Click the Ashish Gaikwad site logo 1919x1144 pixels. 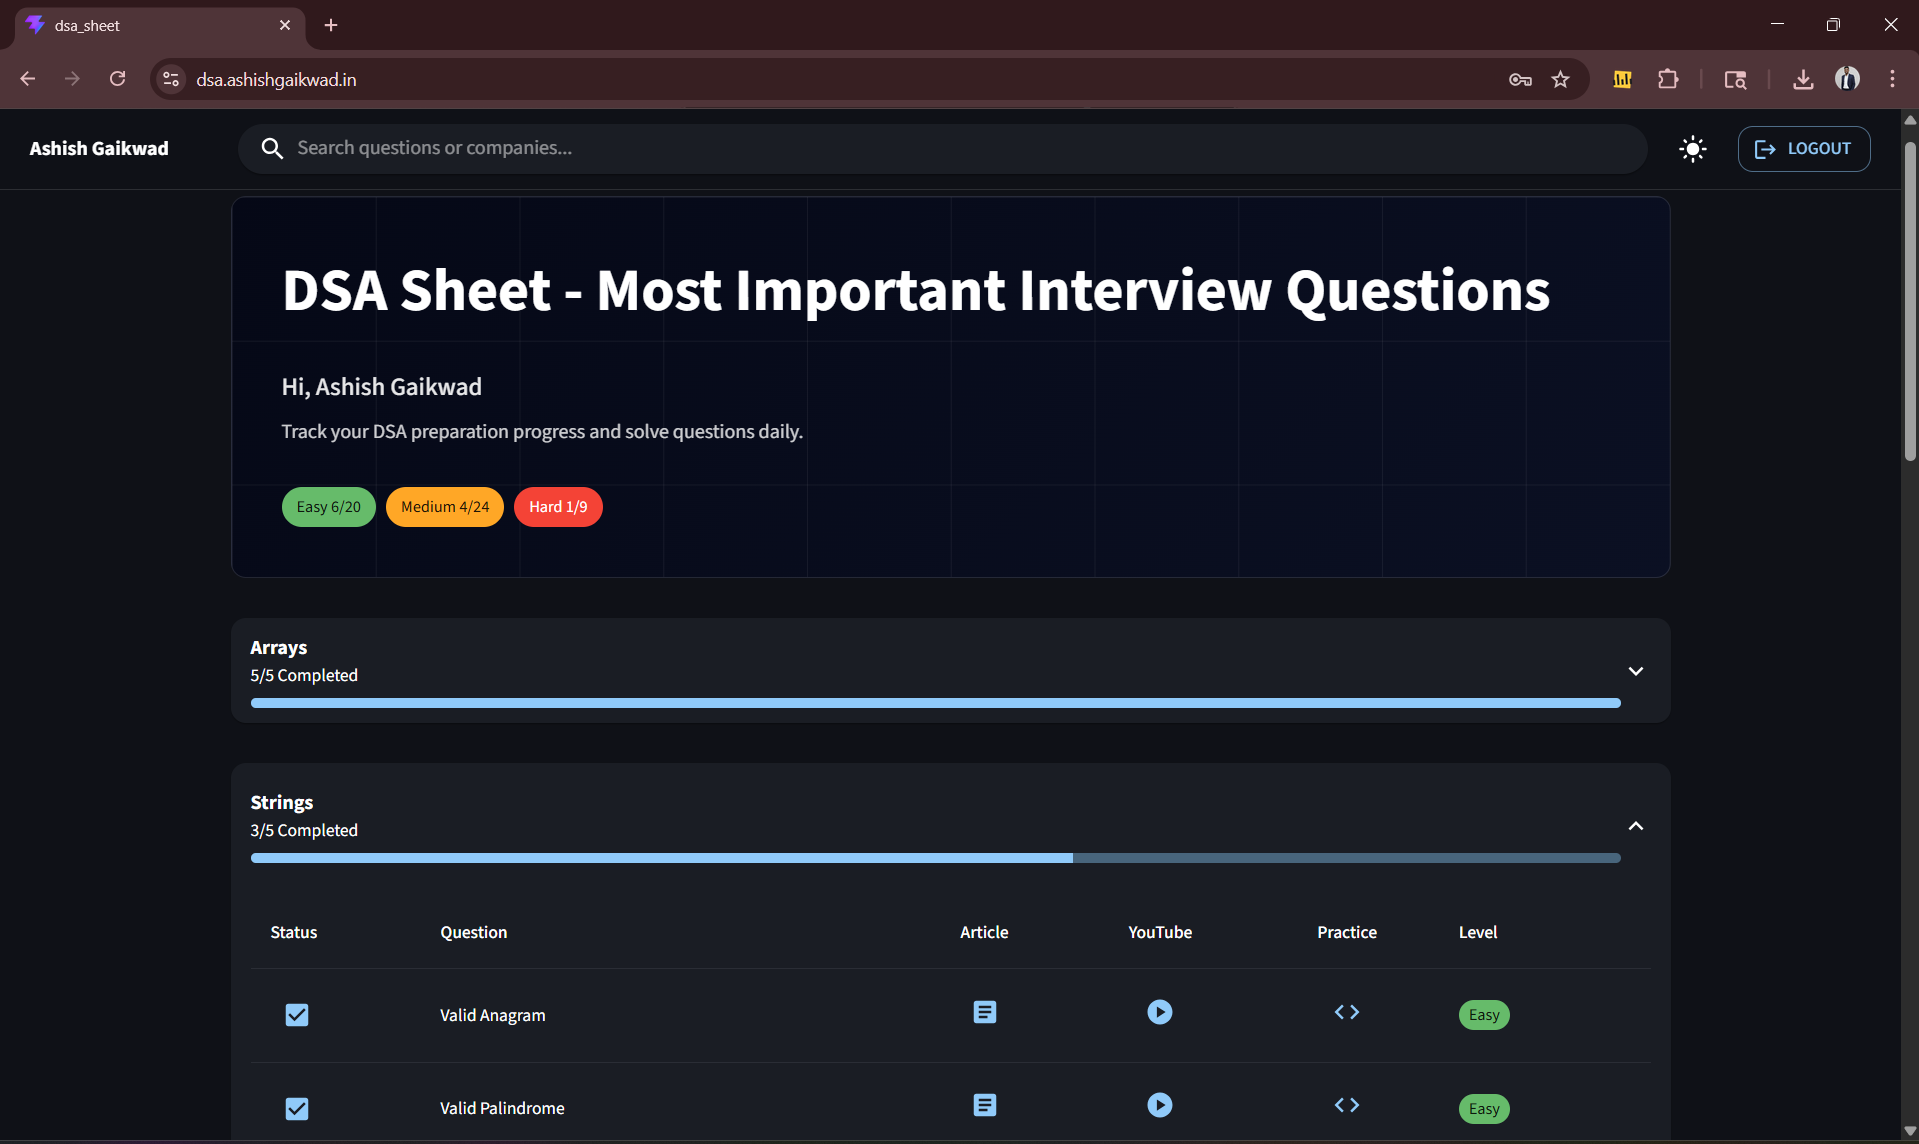point(99,148)
